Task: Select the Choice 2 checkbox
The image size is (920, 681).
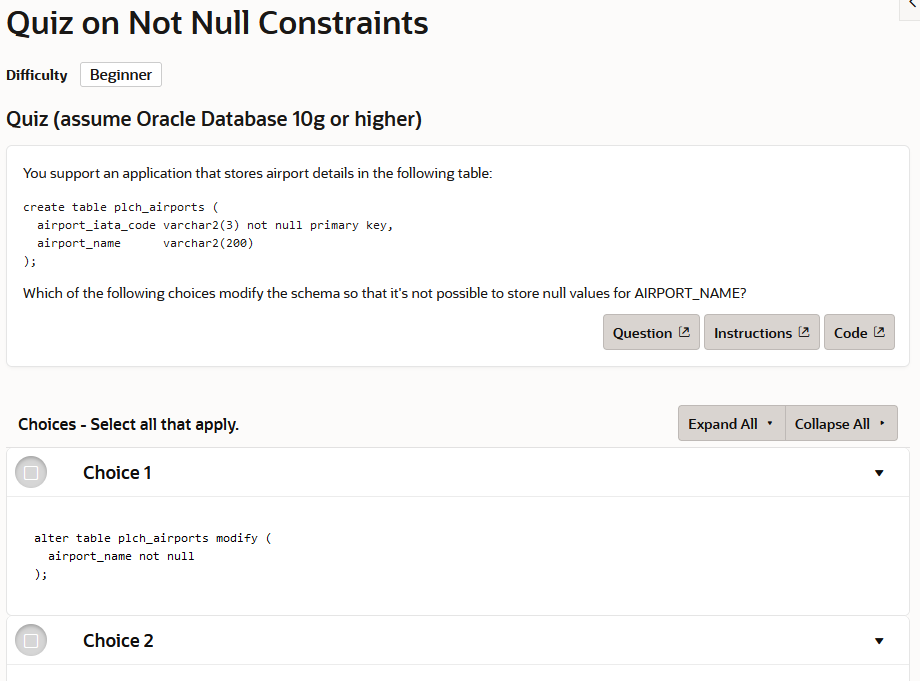Action: click(x=31, y=640)
